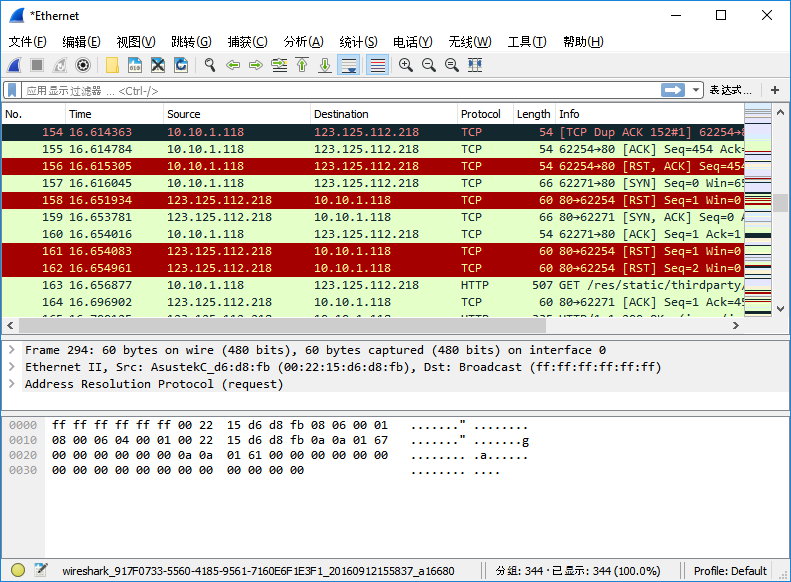
Task: Go to specified packet icon
Action: [279, 65]
